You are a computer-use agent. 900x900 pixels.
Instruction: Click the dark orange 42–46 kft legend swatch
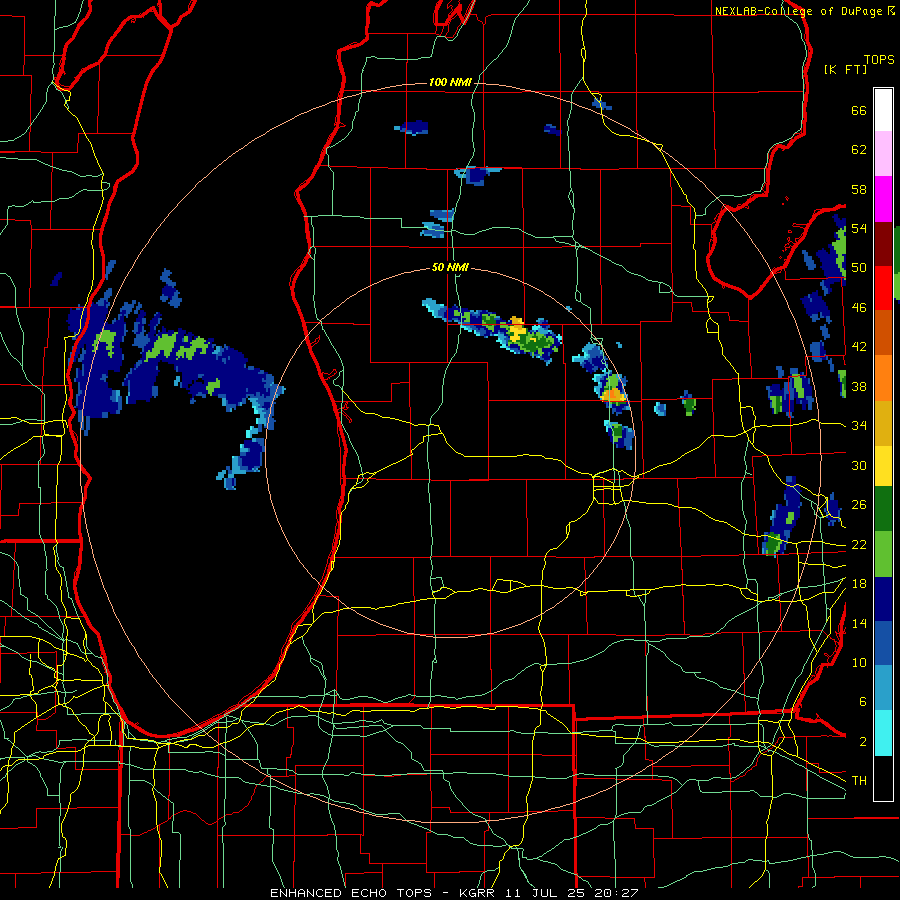883,333
